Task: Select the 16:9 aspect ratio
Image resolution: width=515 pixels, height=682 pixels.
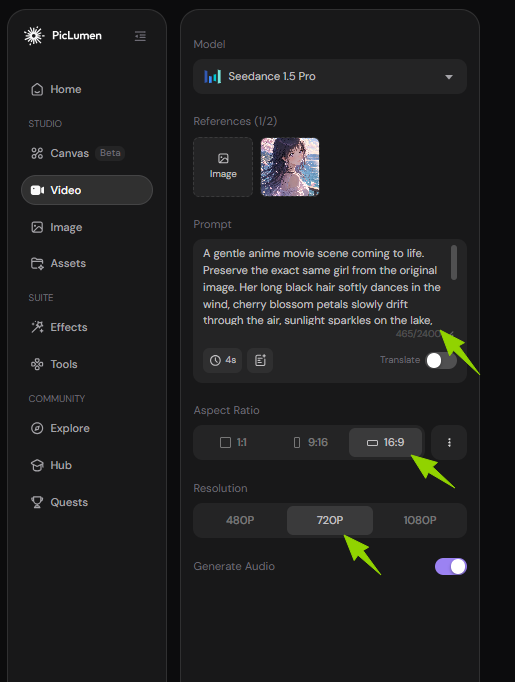Action: (x=385, y=442)
